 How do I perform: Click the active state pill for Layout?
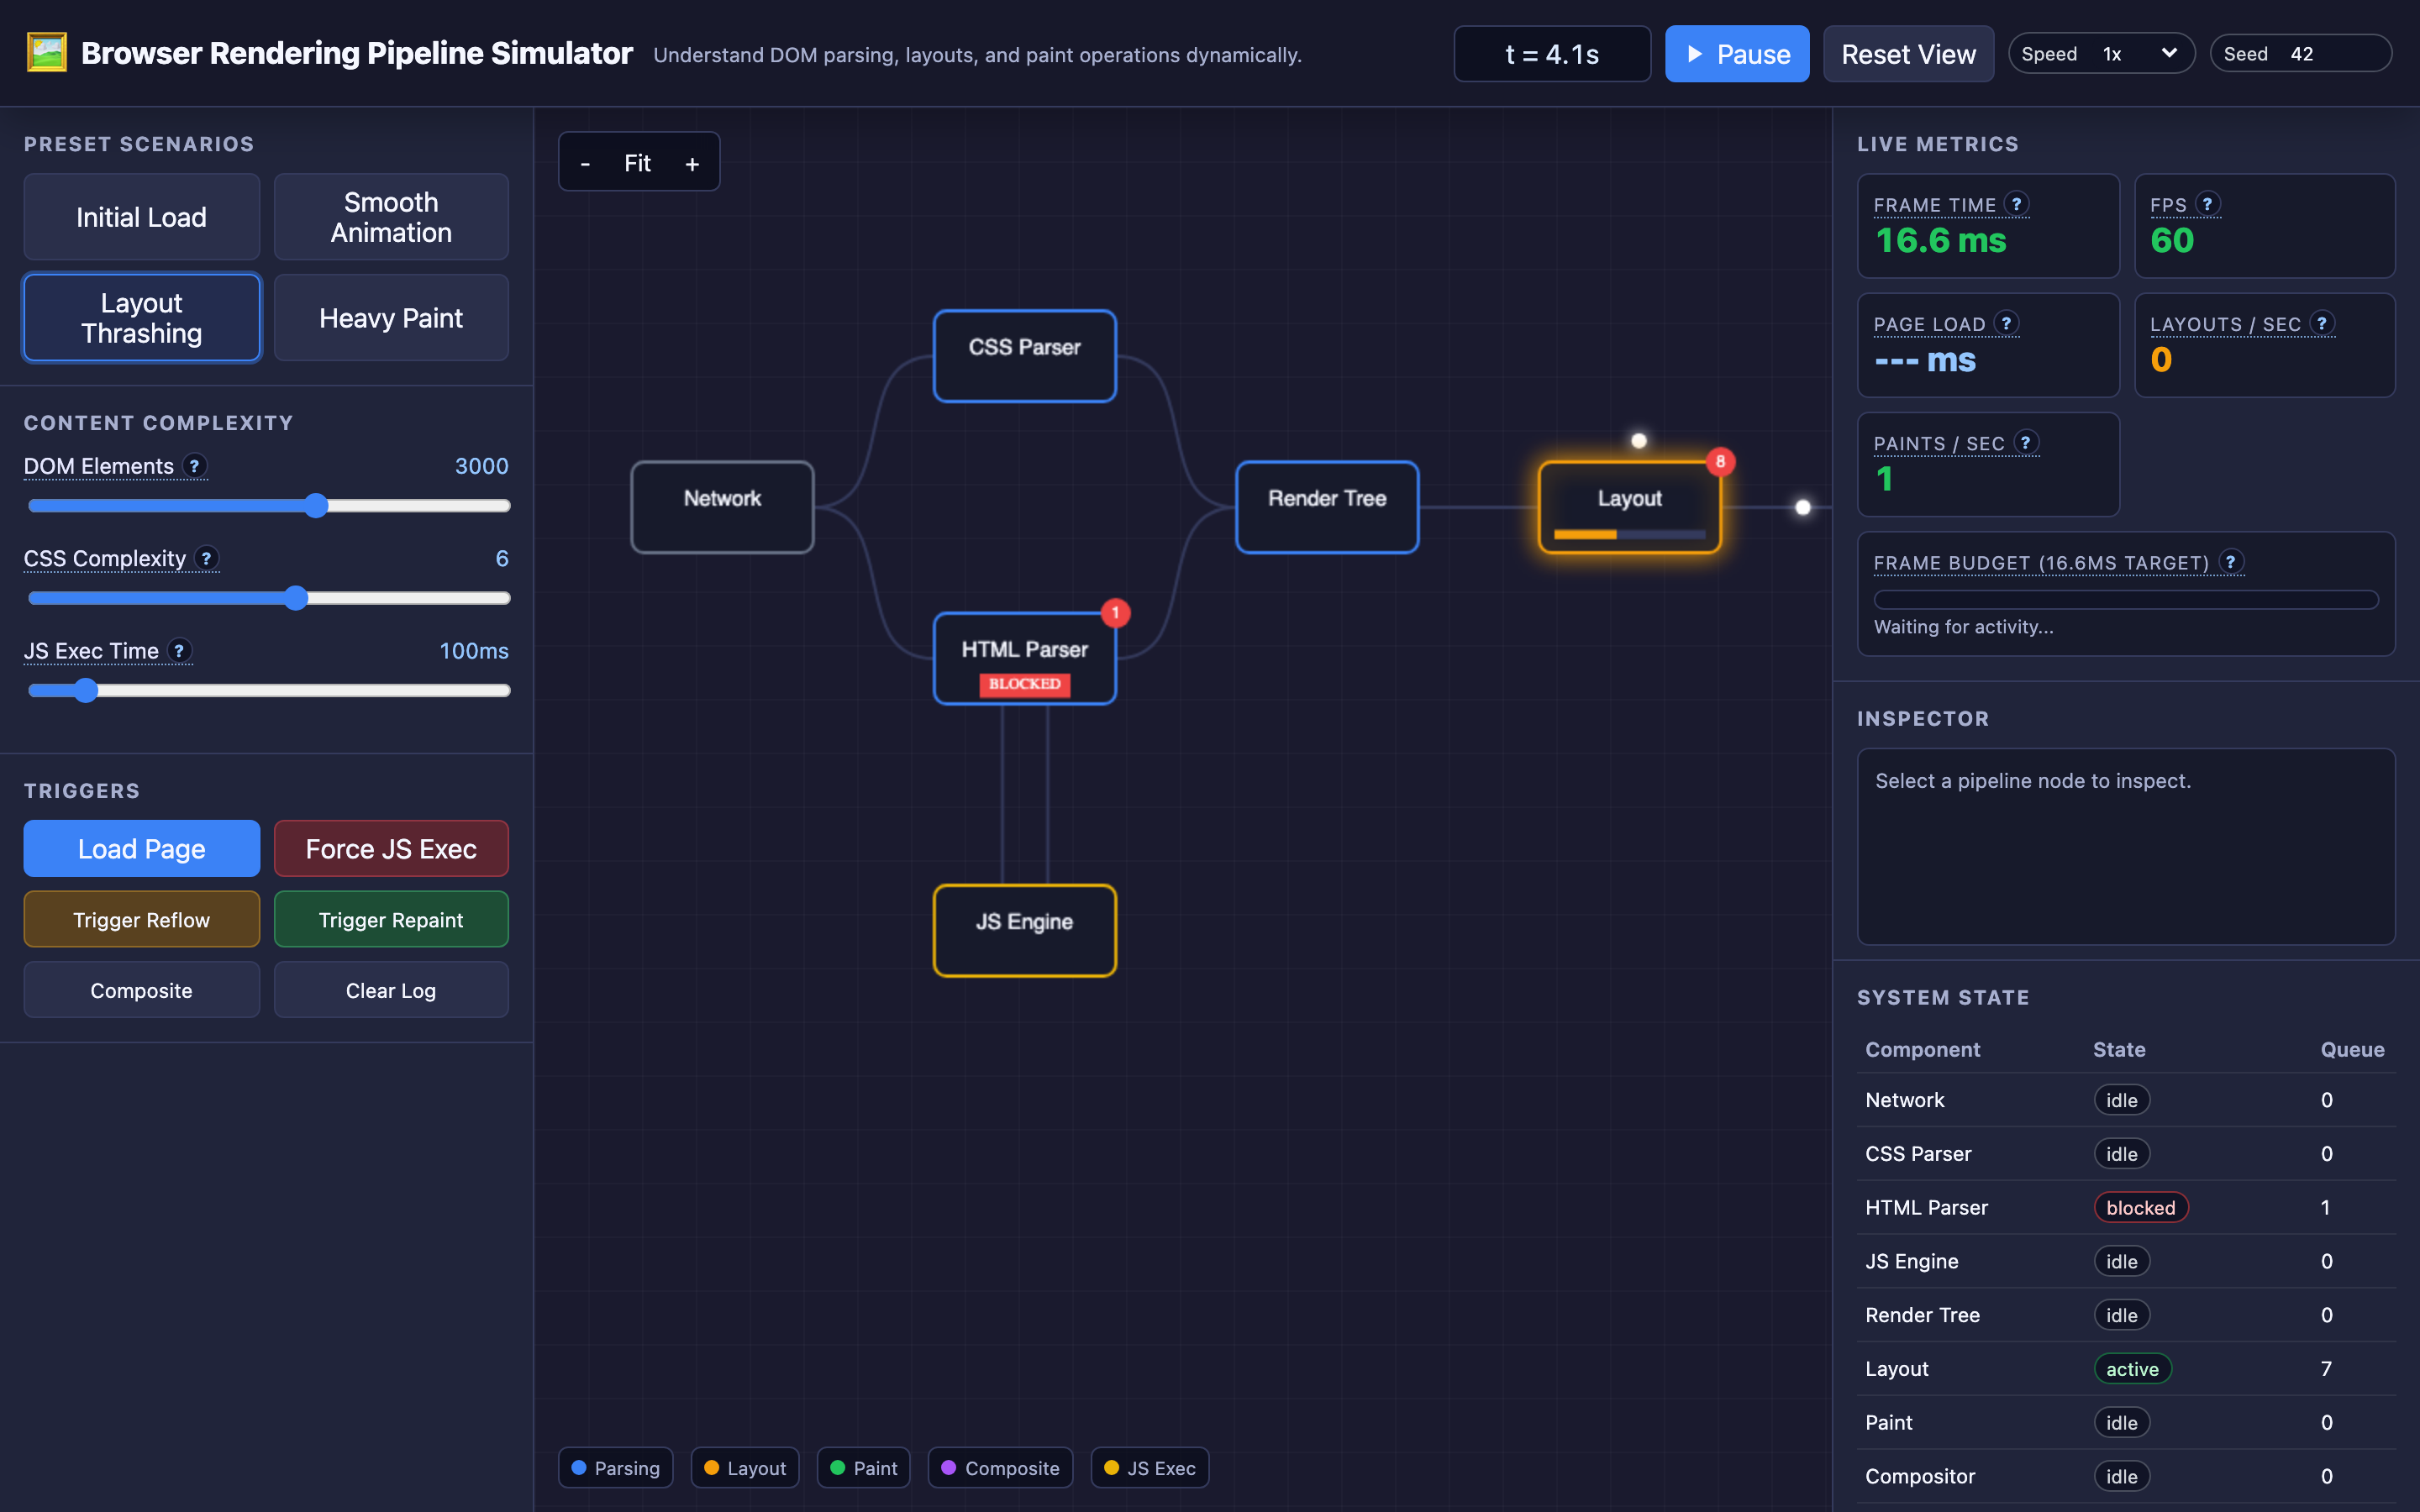point(2132,1369)
